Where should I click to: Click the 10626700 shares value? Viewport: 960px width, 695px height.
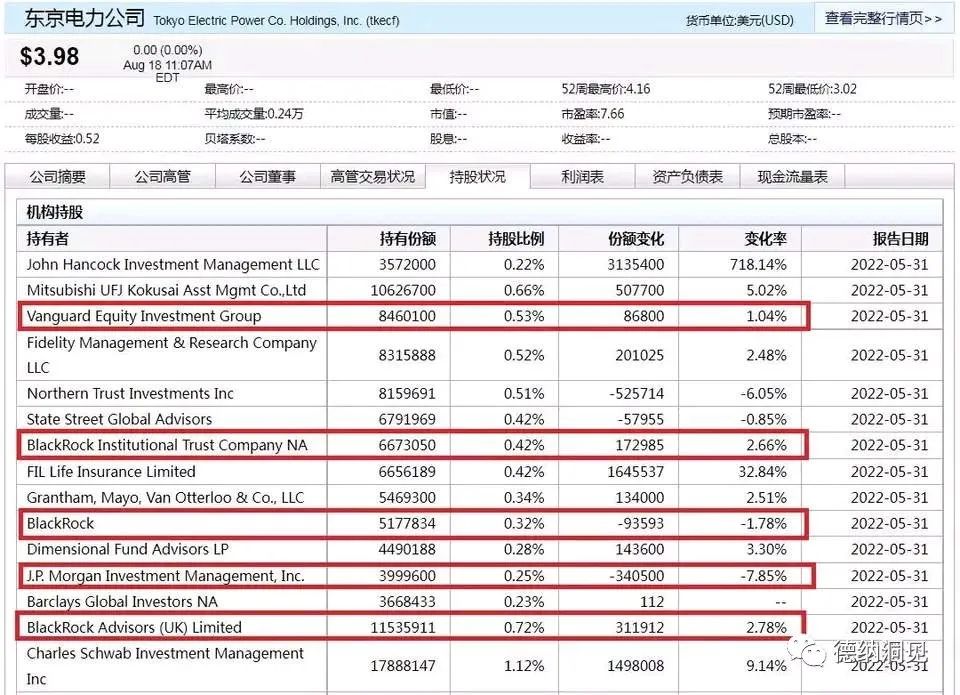point(403,290)
